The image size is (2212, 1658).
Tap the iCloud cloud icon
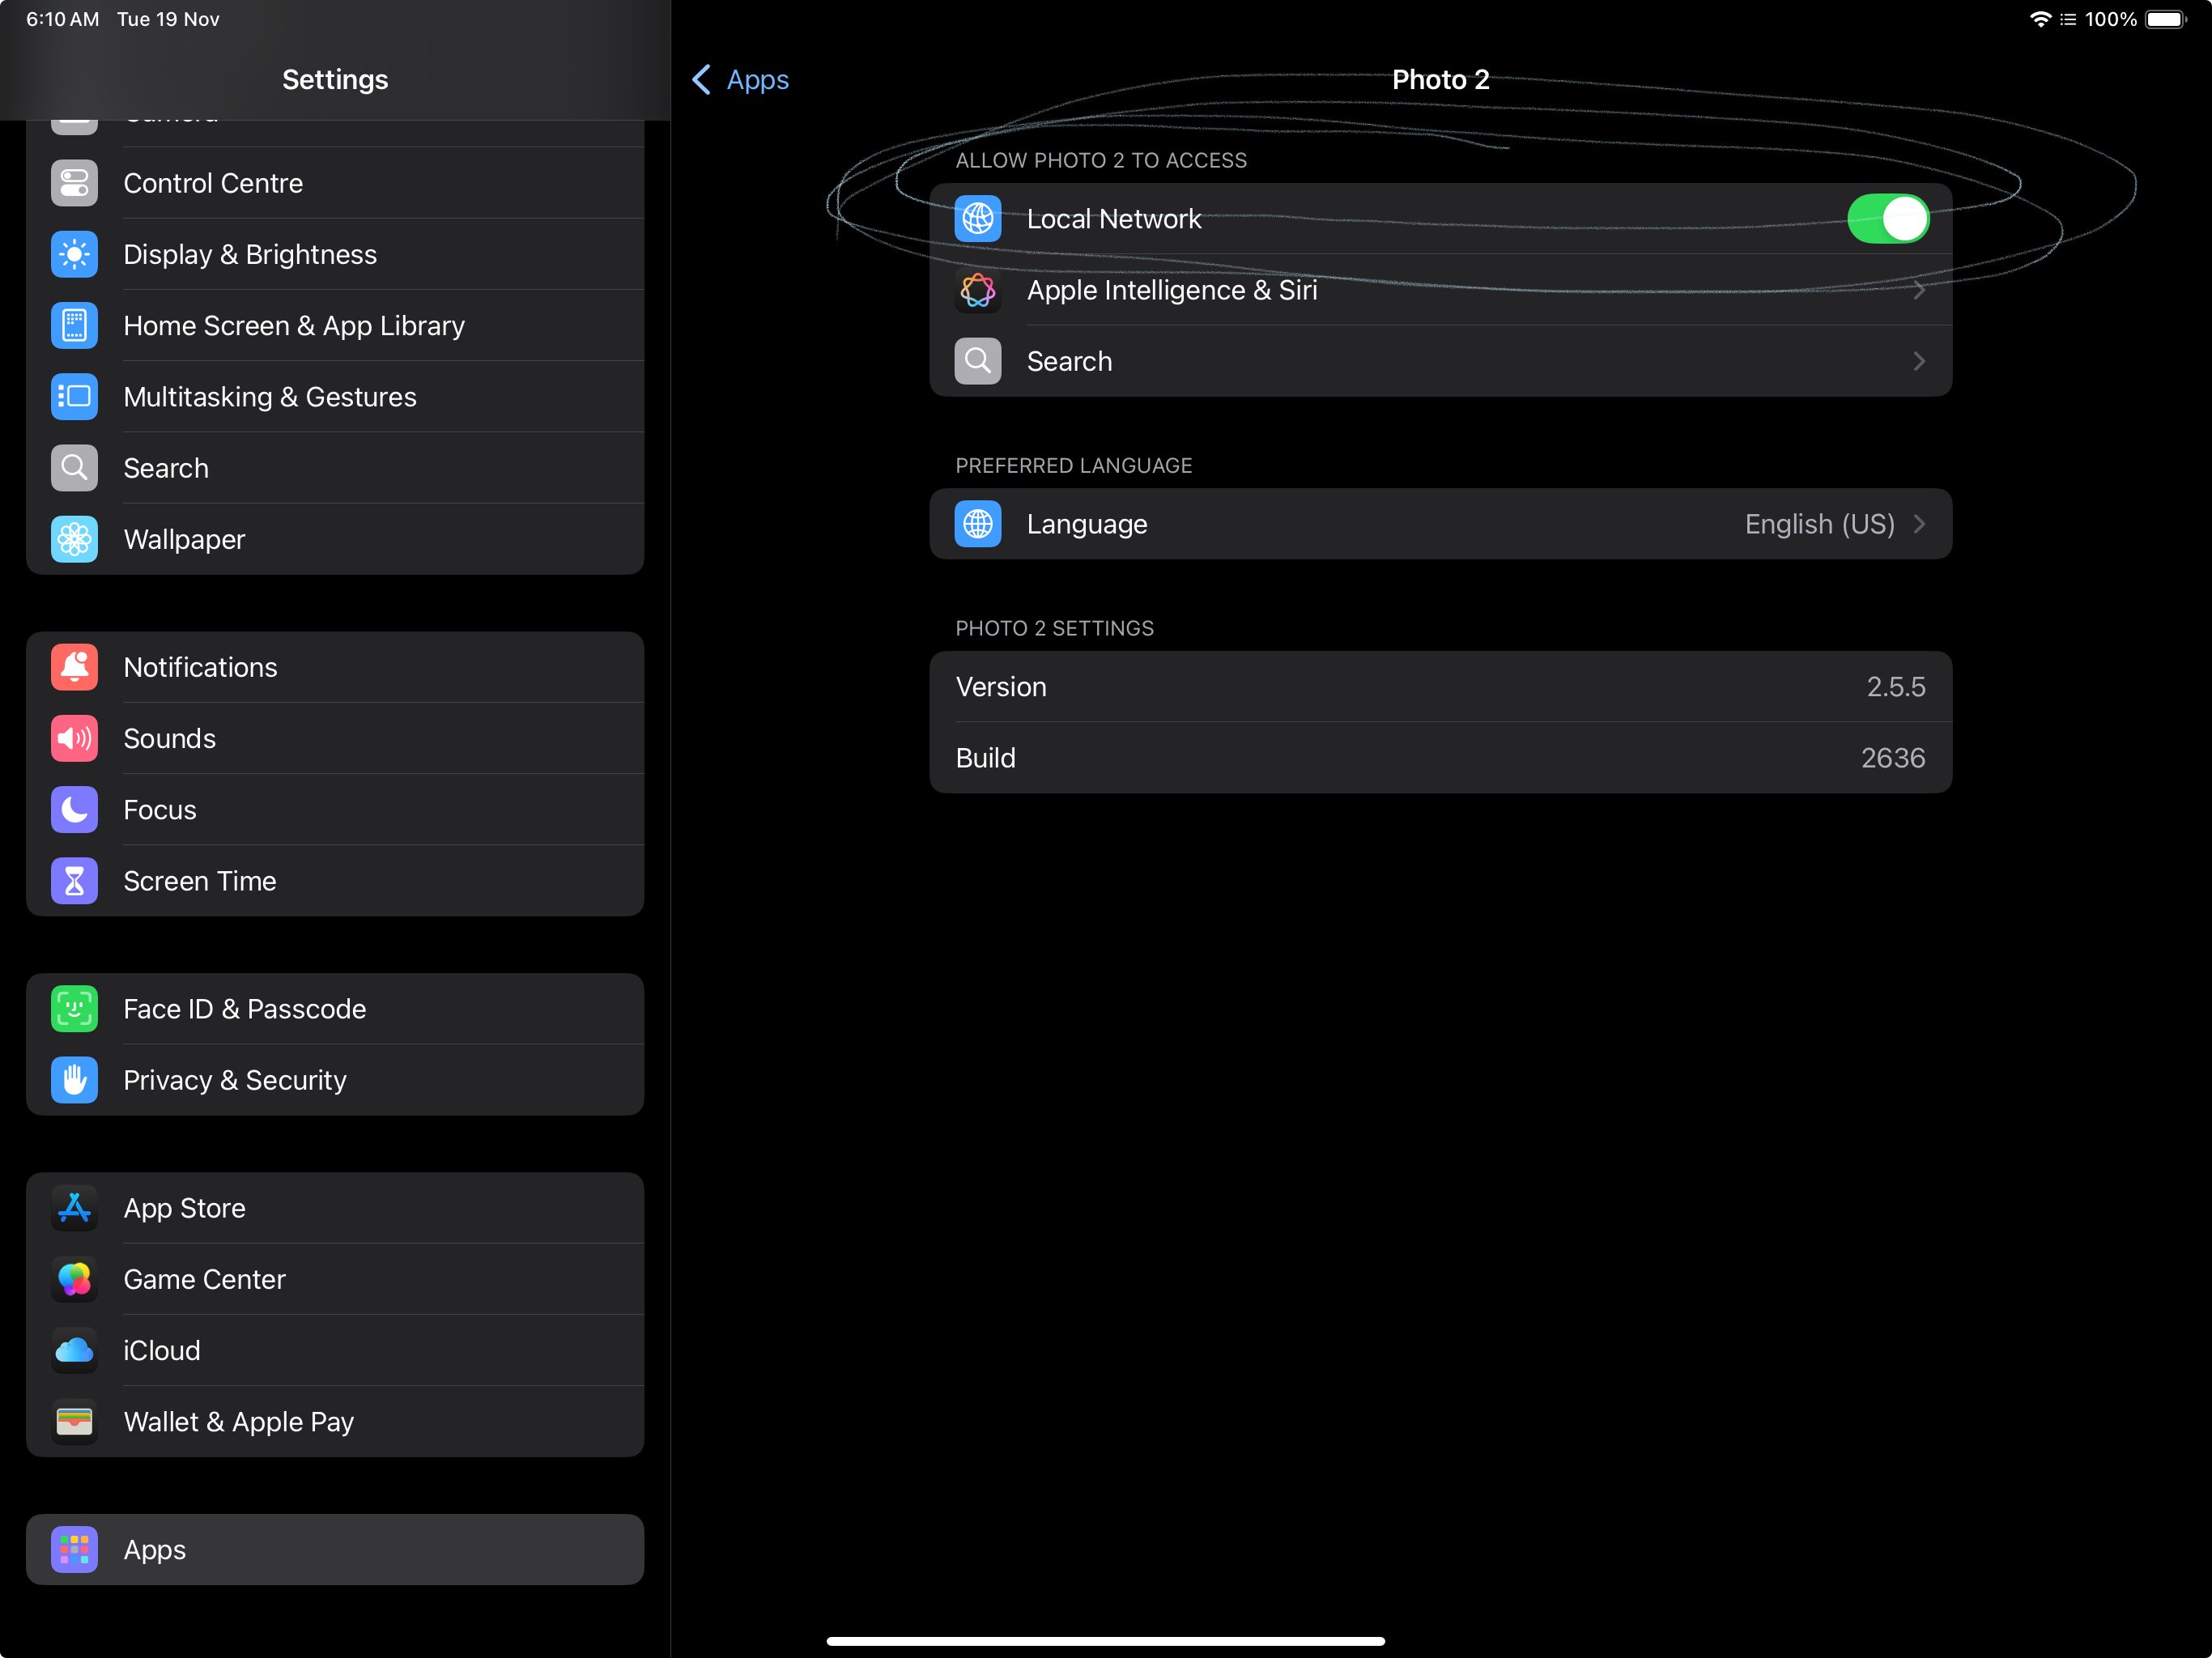point(74,1350)
